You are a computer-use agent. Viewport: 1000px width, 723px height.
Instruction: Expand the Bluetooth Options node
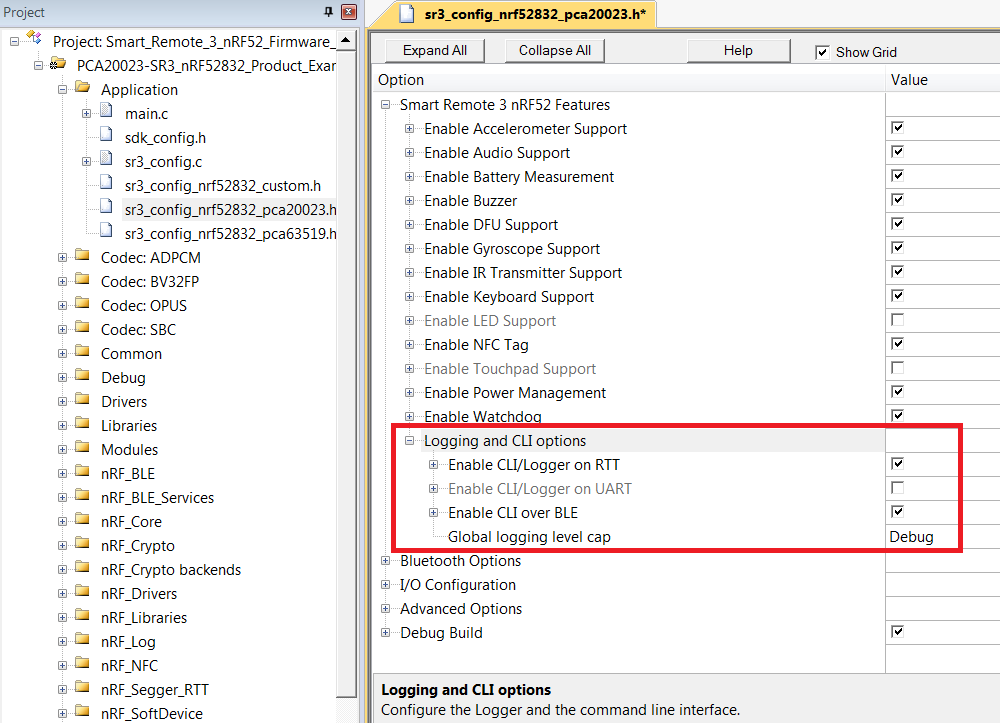click(x=385, y=560)
